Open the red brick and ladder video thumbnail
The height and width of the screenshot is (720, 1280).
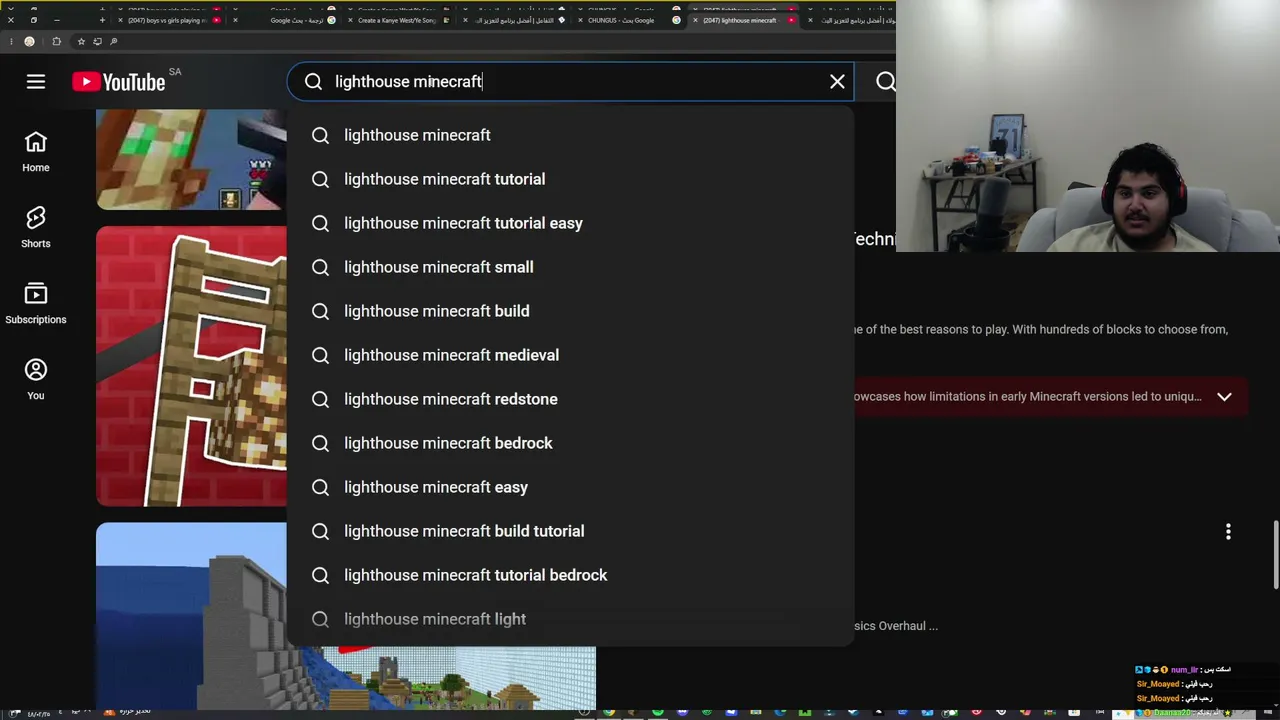pos(191,366)
